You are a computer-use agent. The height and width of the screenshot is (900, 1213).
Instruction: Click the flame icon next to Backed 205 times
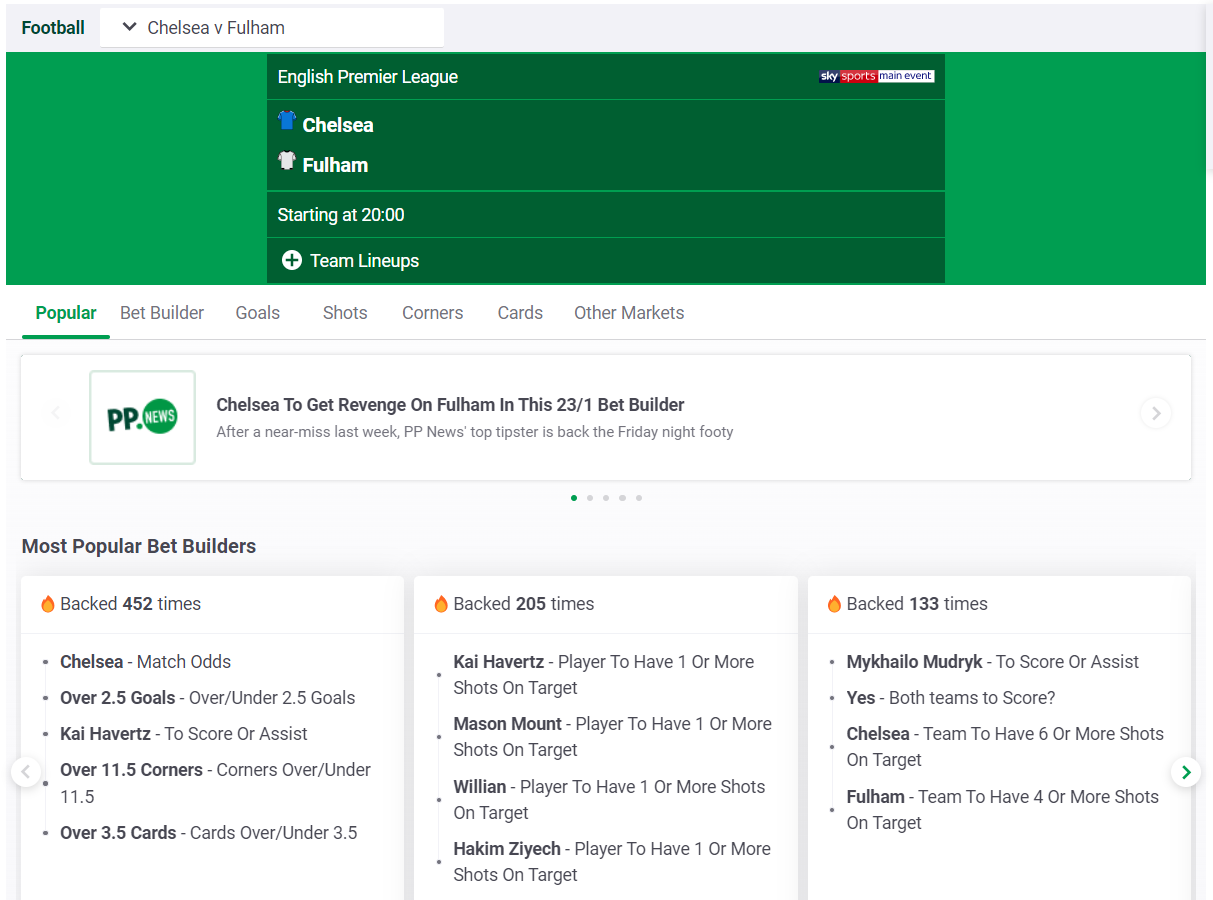[441, 604]
